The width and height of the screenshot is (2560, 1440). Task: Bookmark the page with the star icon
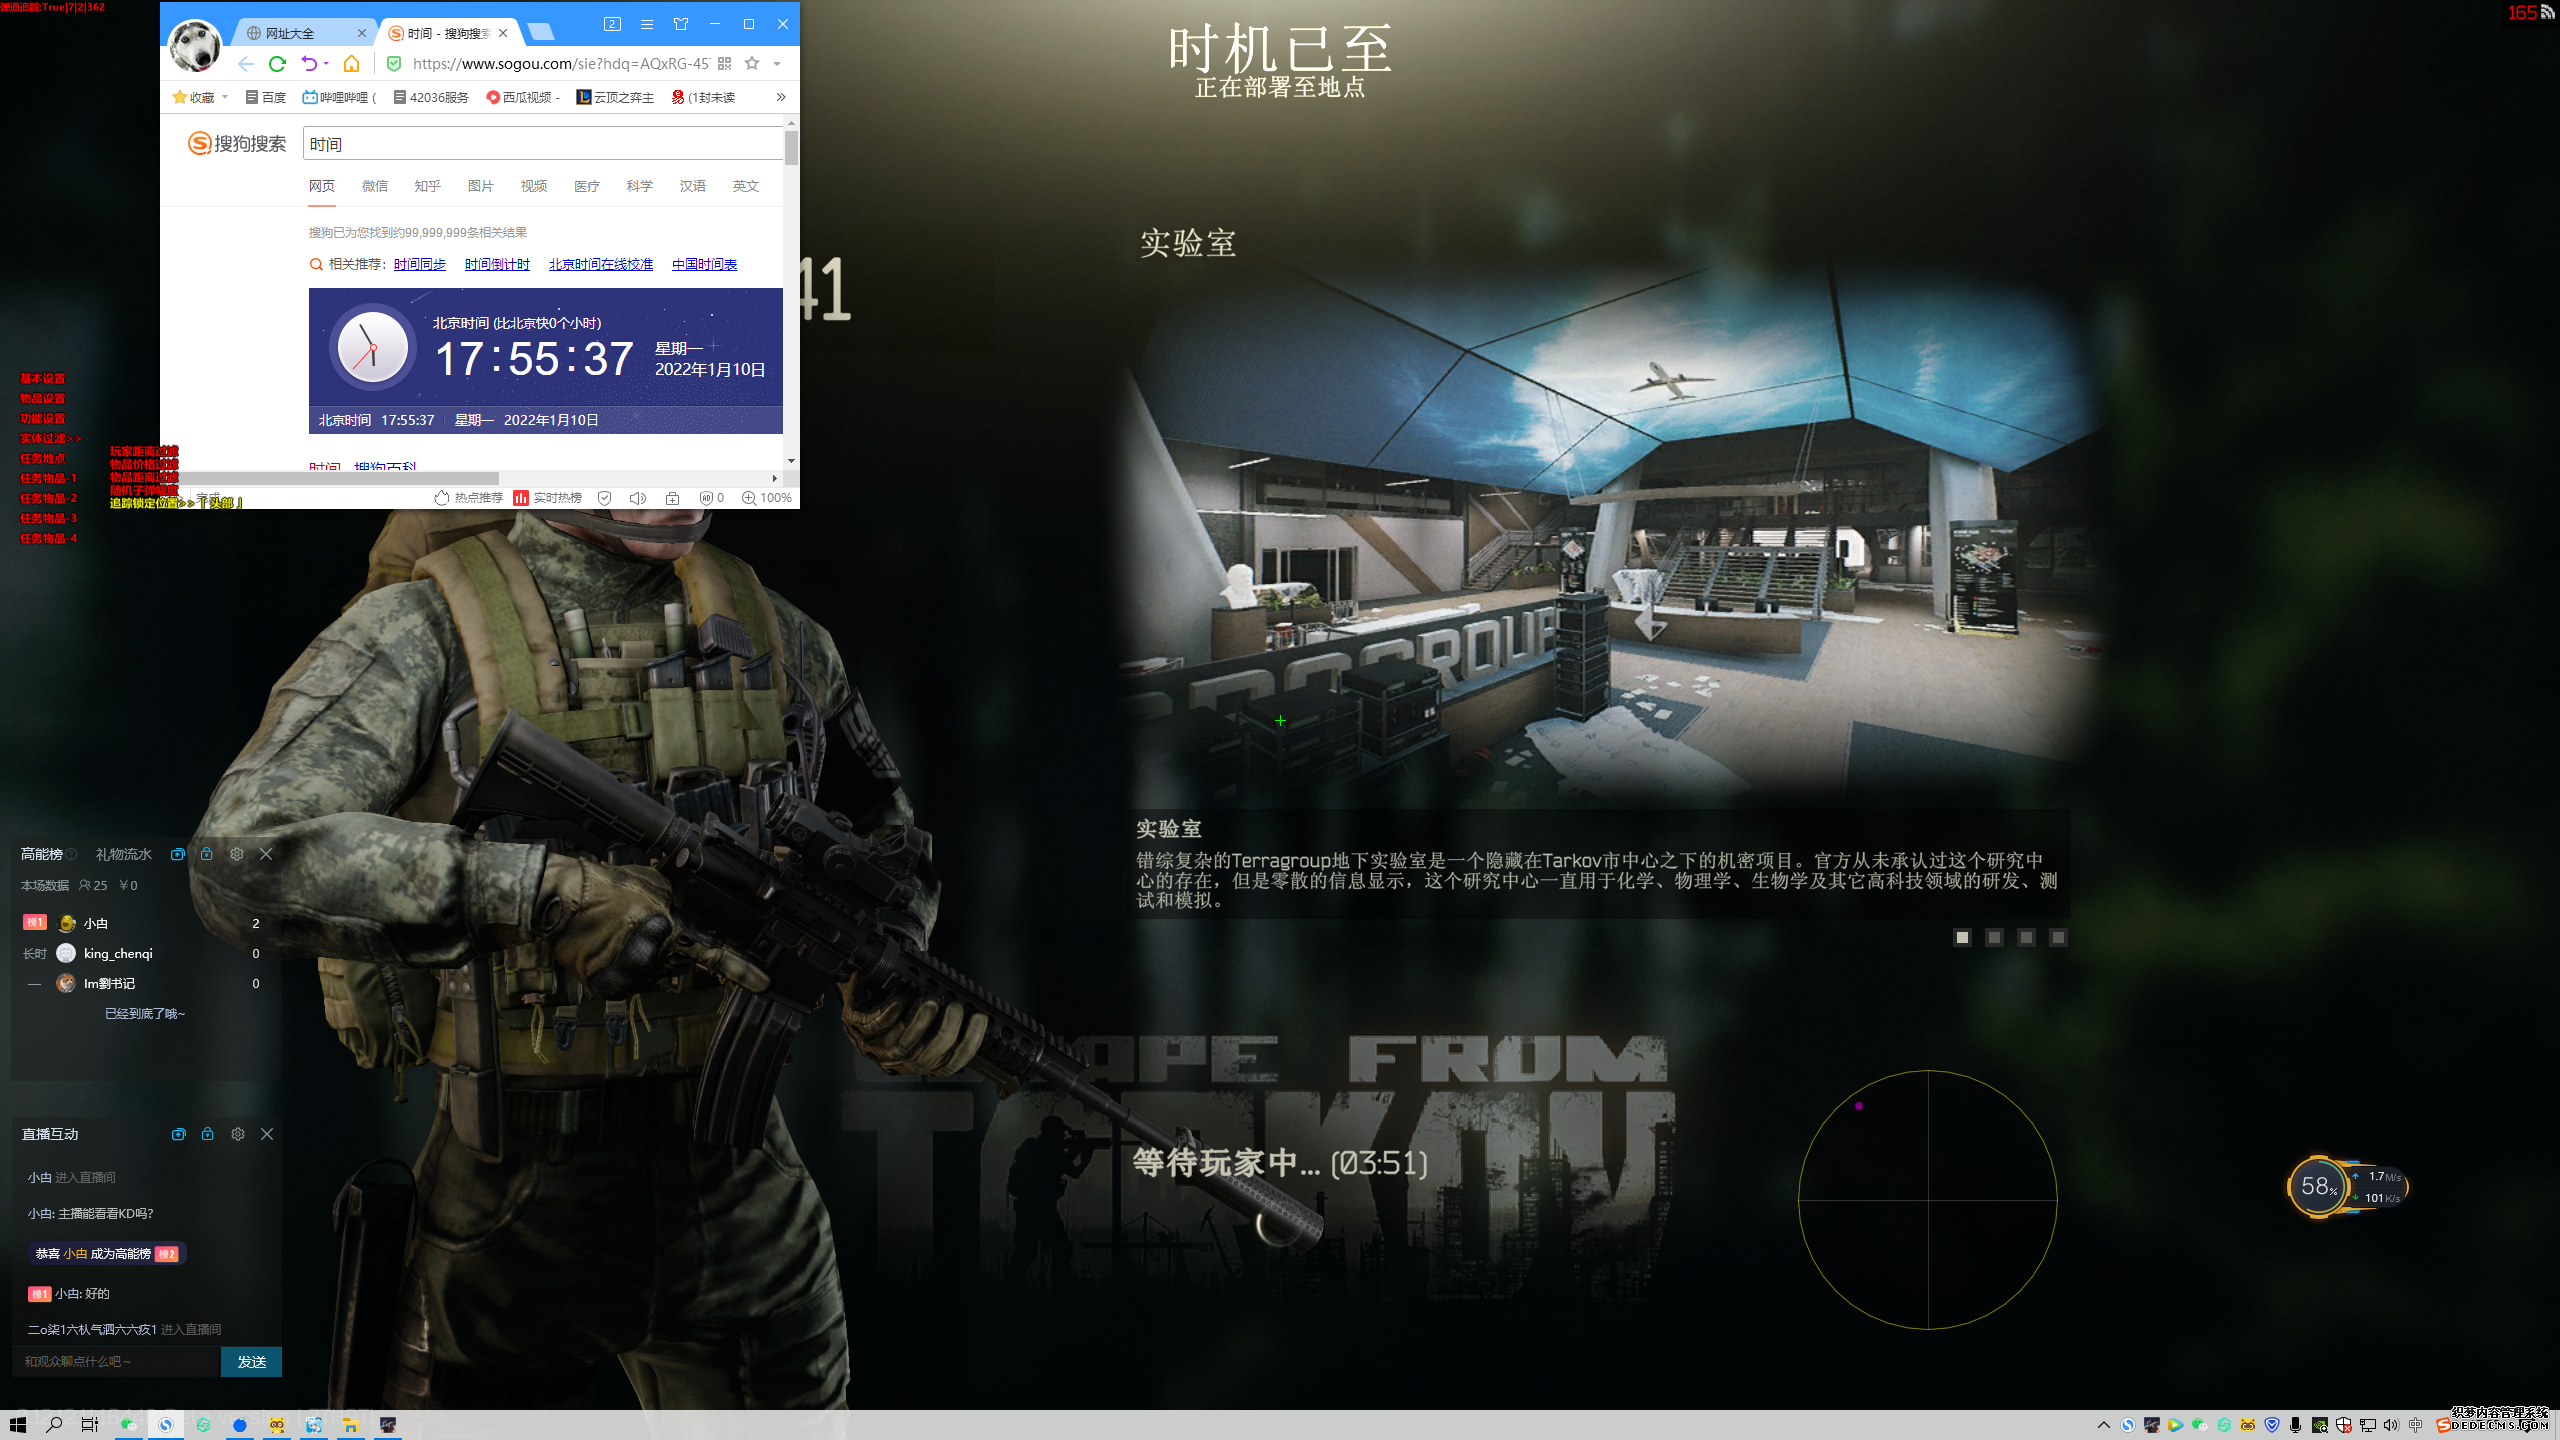pos(752,63)
